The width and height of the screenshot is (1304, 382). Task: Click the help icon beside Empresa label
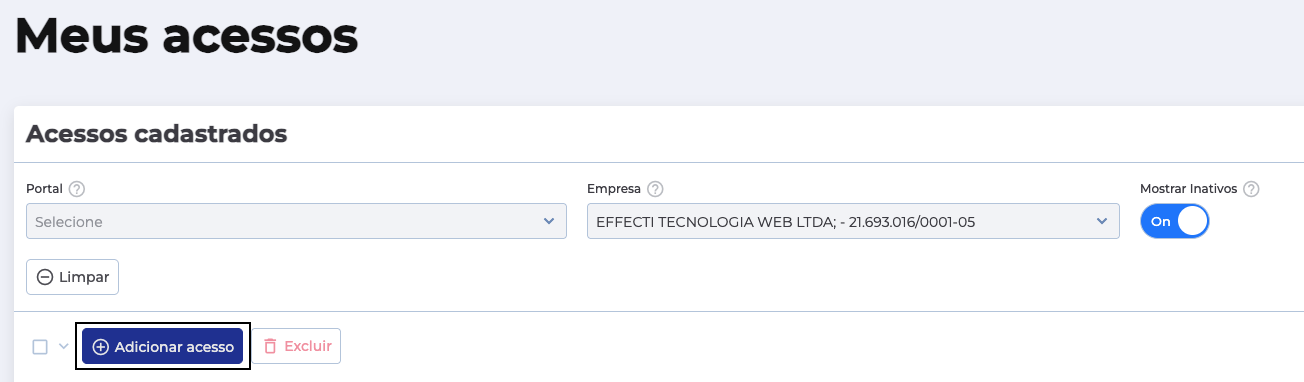coord(655,189)
